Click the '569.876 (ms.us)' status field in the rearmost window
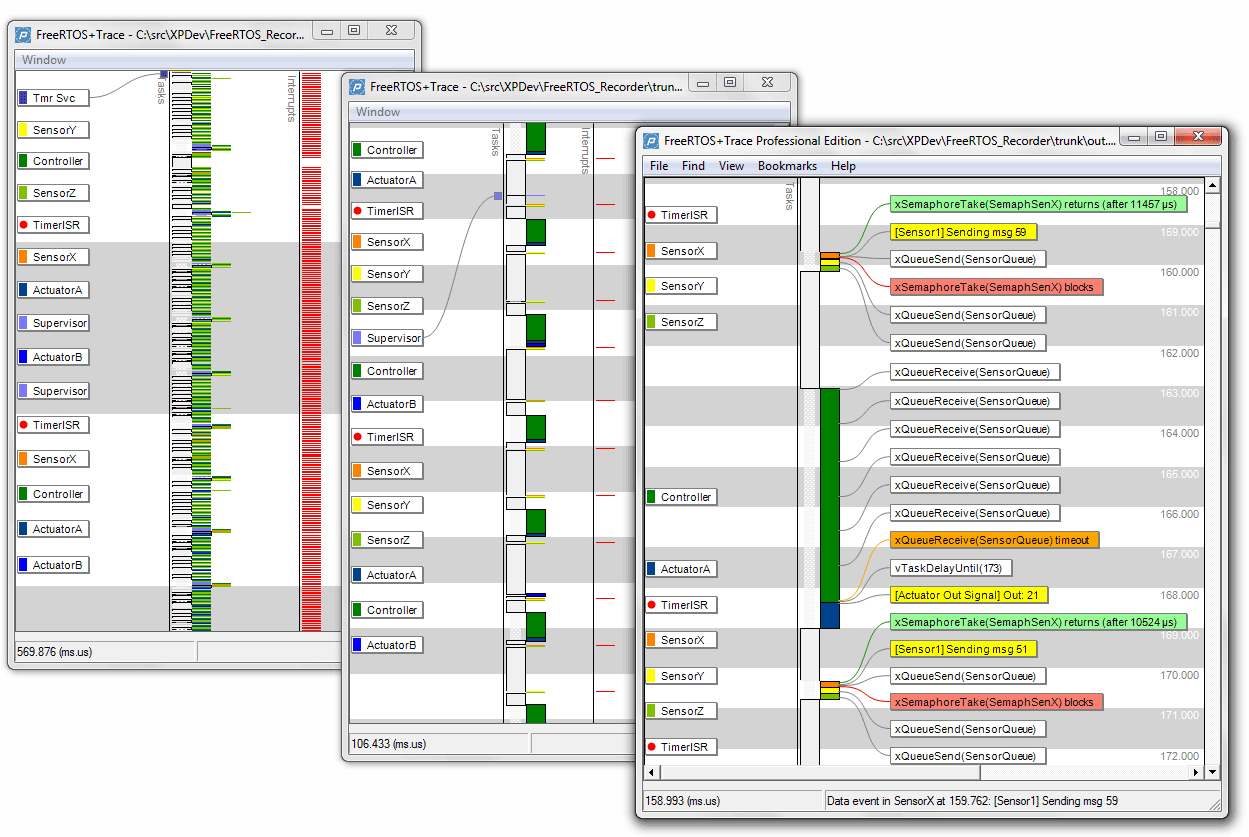The image size is (1249, 837). point(104,652)
